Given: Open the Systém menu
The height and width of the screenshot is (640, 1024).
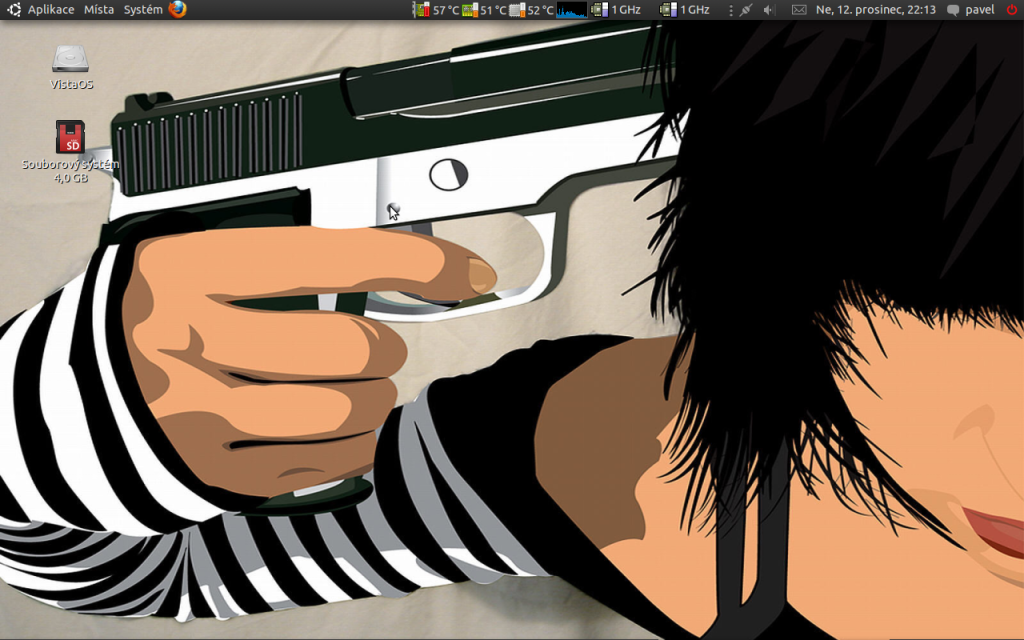Looking at the screenshot, I should [143, 10].
